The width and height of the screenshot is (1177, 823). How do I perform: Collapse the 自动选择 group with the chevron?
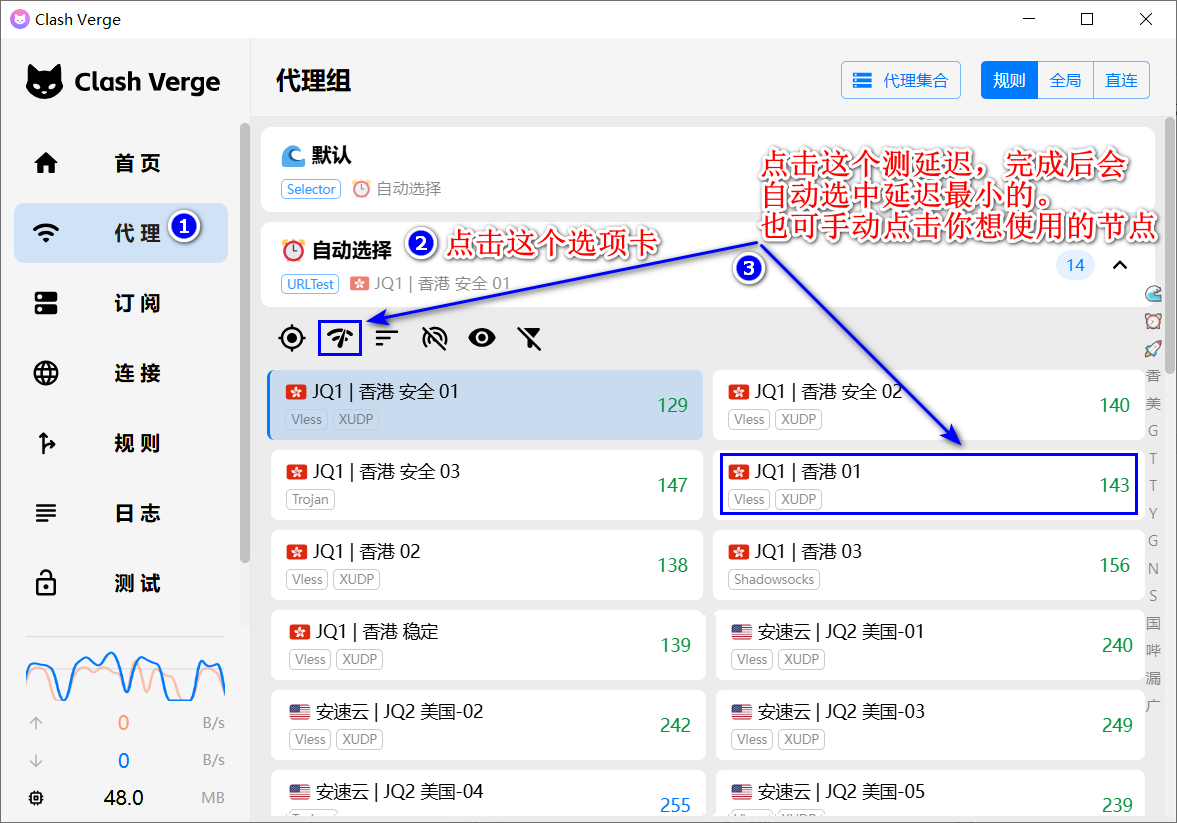(x=1120, y=265)
